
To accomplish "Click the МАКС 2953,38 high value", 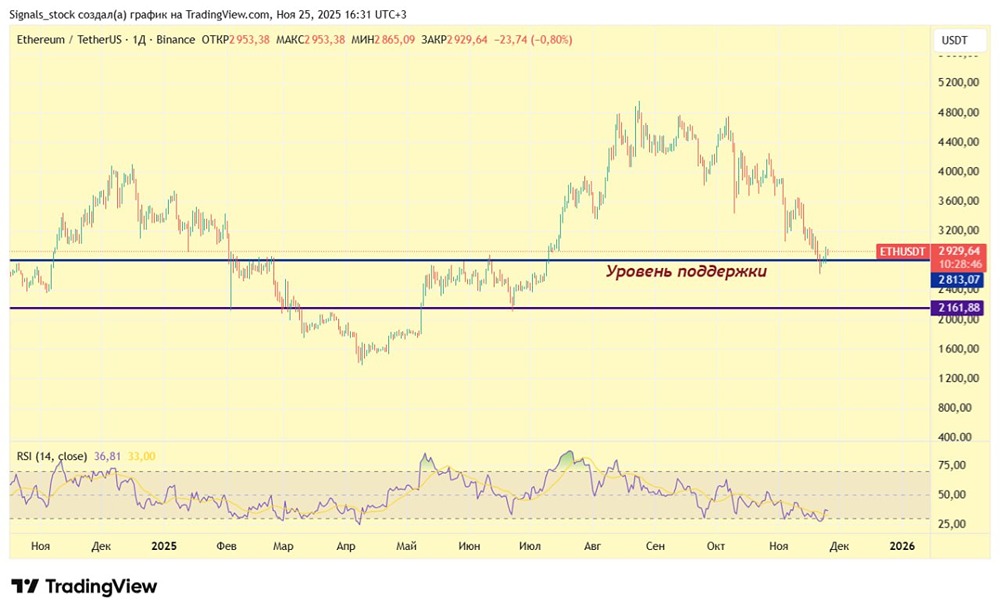I will point(310,40).
